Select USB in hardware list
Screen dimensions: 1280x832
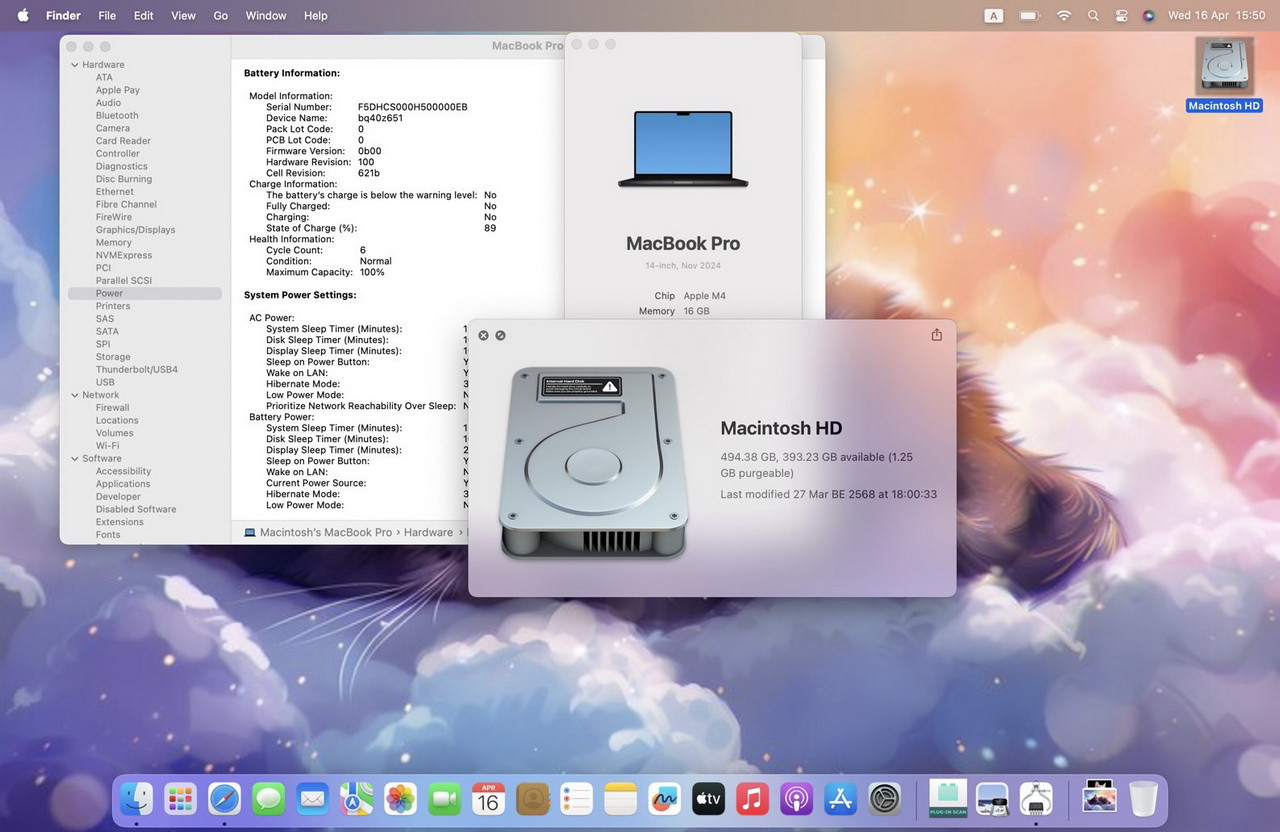(x=105, y=382)
